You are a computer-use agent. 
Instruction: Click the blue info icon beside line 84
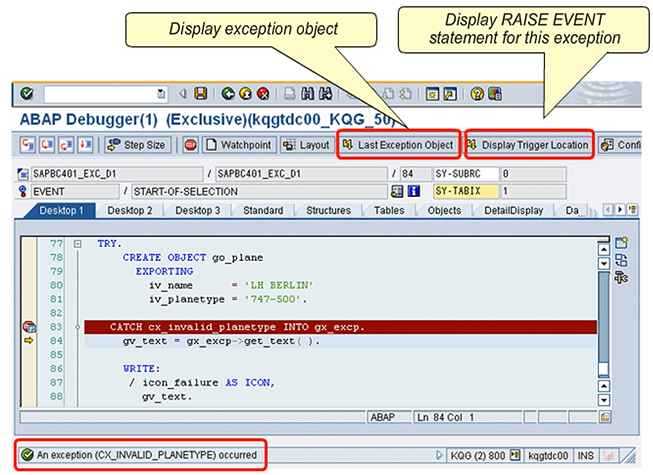coord(412,191)
